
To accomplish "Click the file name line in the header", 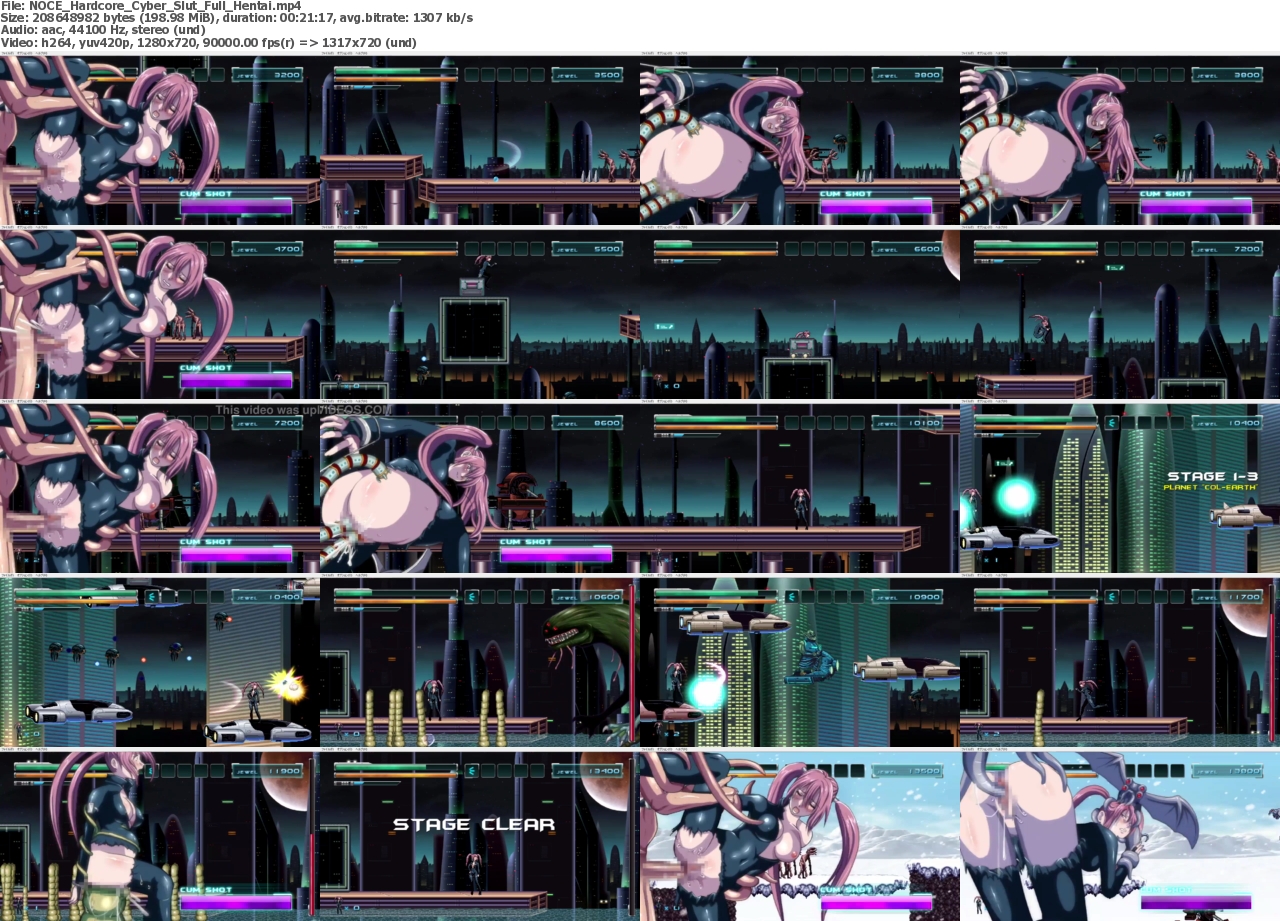I will 151,6.
